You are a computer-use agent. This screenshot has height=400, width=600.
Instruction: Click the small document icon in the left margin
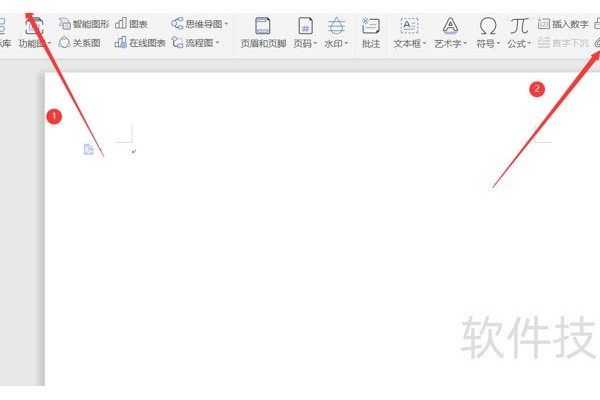click(88, 149)
